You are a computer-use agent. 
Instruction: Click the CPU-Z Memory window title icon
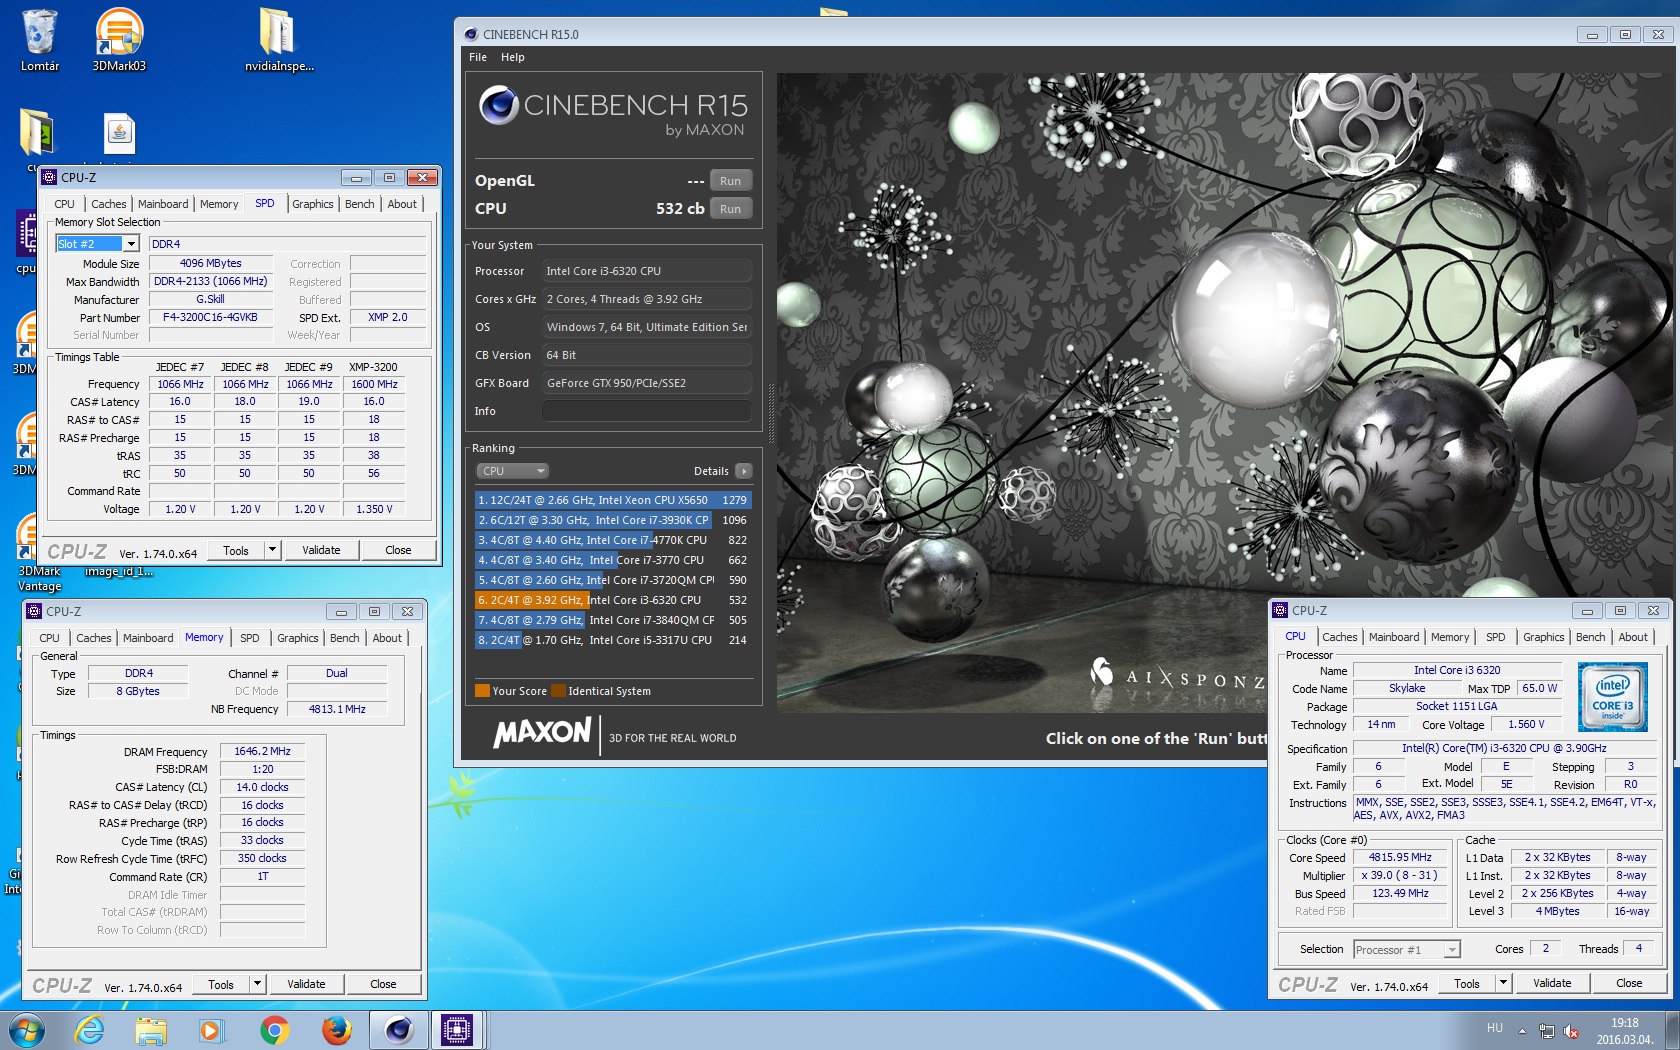33,611
